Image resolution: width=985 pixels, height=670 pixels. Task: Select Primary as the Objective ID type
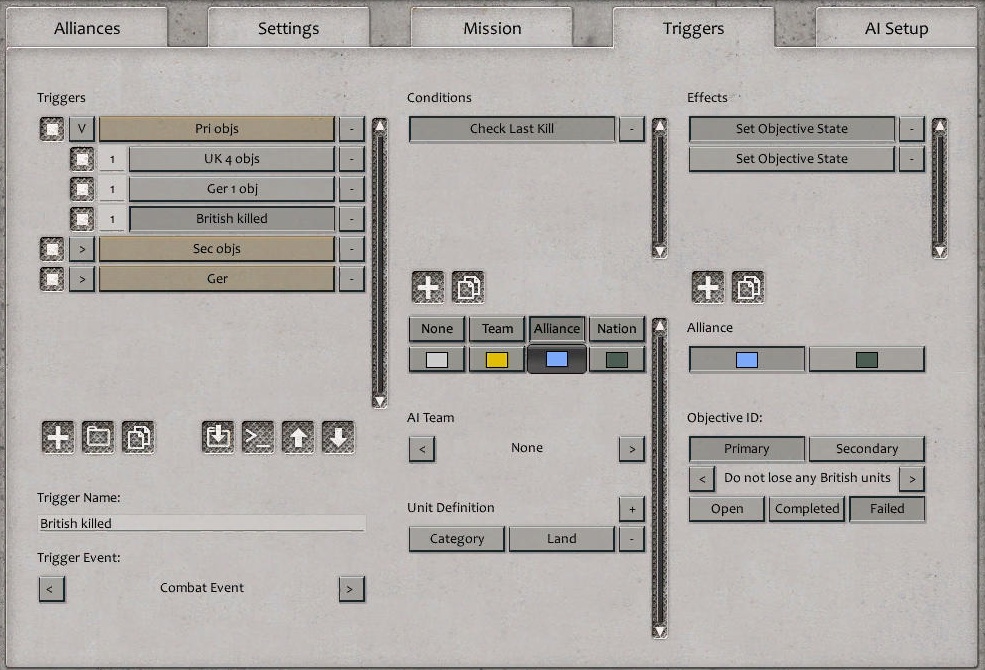click(x=746, y=448)
